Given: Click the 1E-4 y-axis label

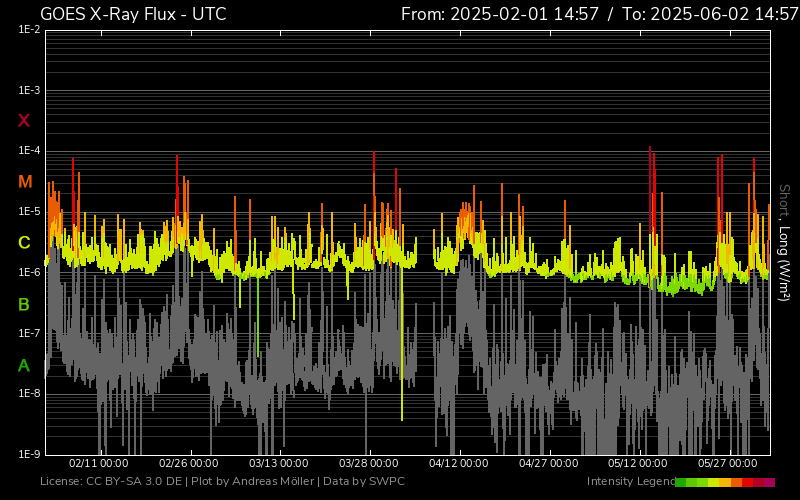Looking at the screenshot, I should click(x=29, y=151).
